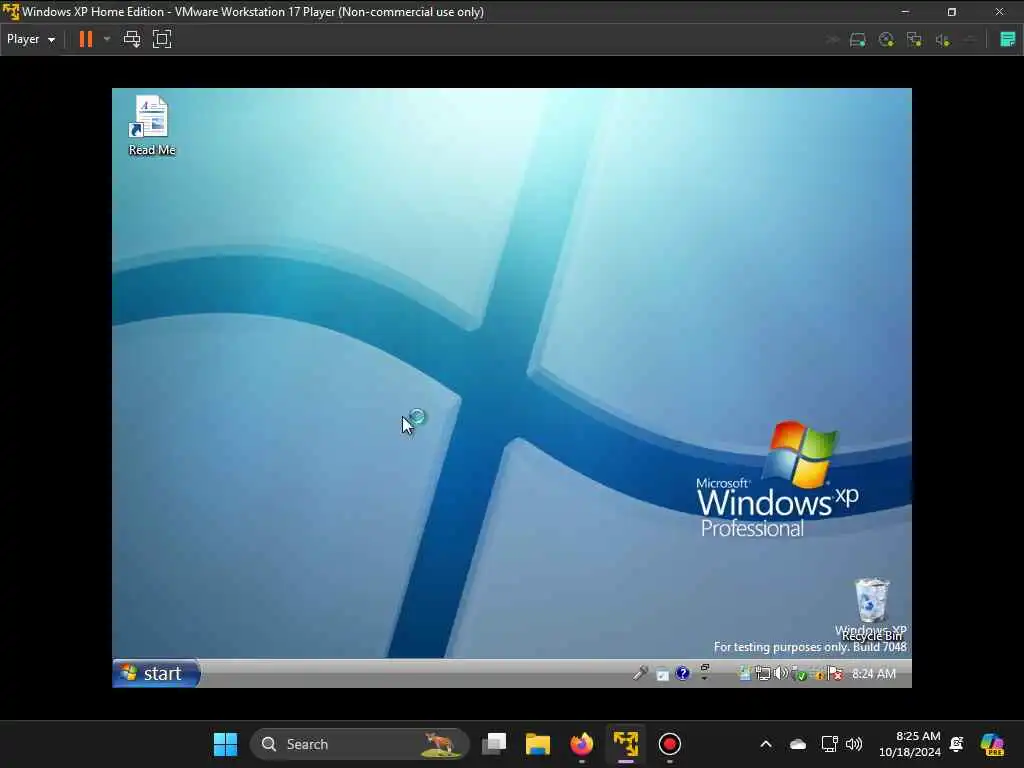Click the wrench icon in XP taskbar

point(640,673)
